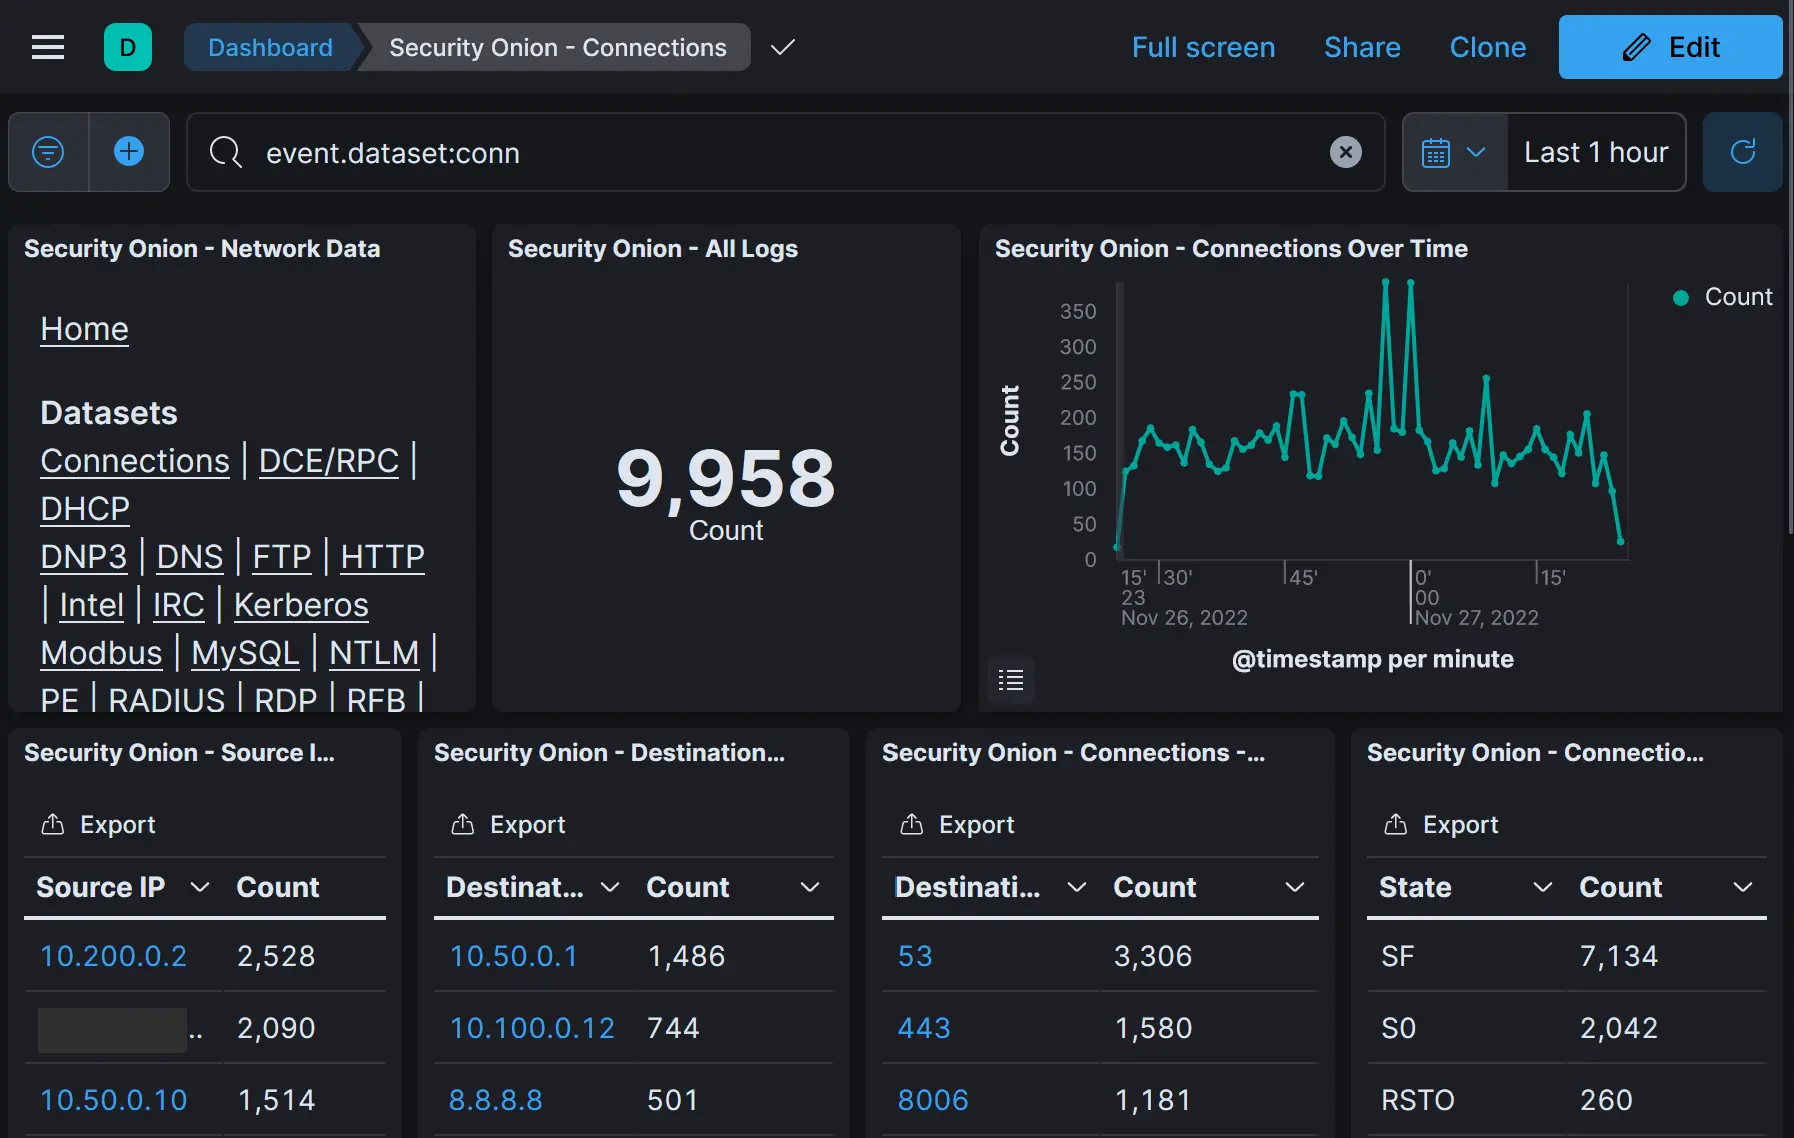This screenshot has width=1794, height=1138.
Task: Click destination IP 10.50.0.1
Action: click(513, 956)
